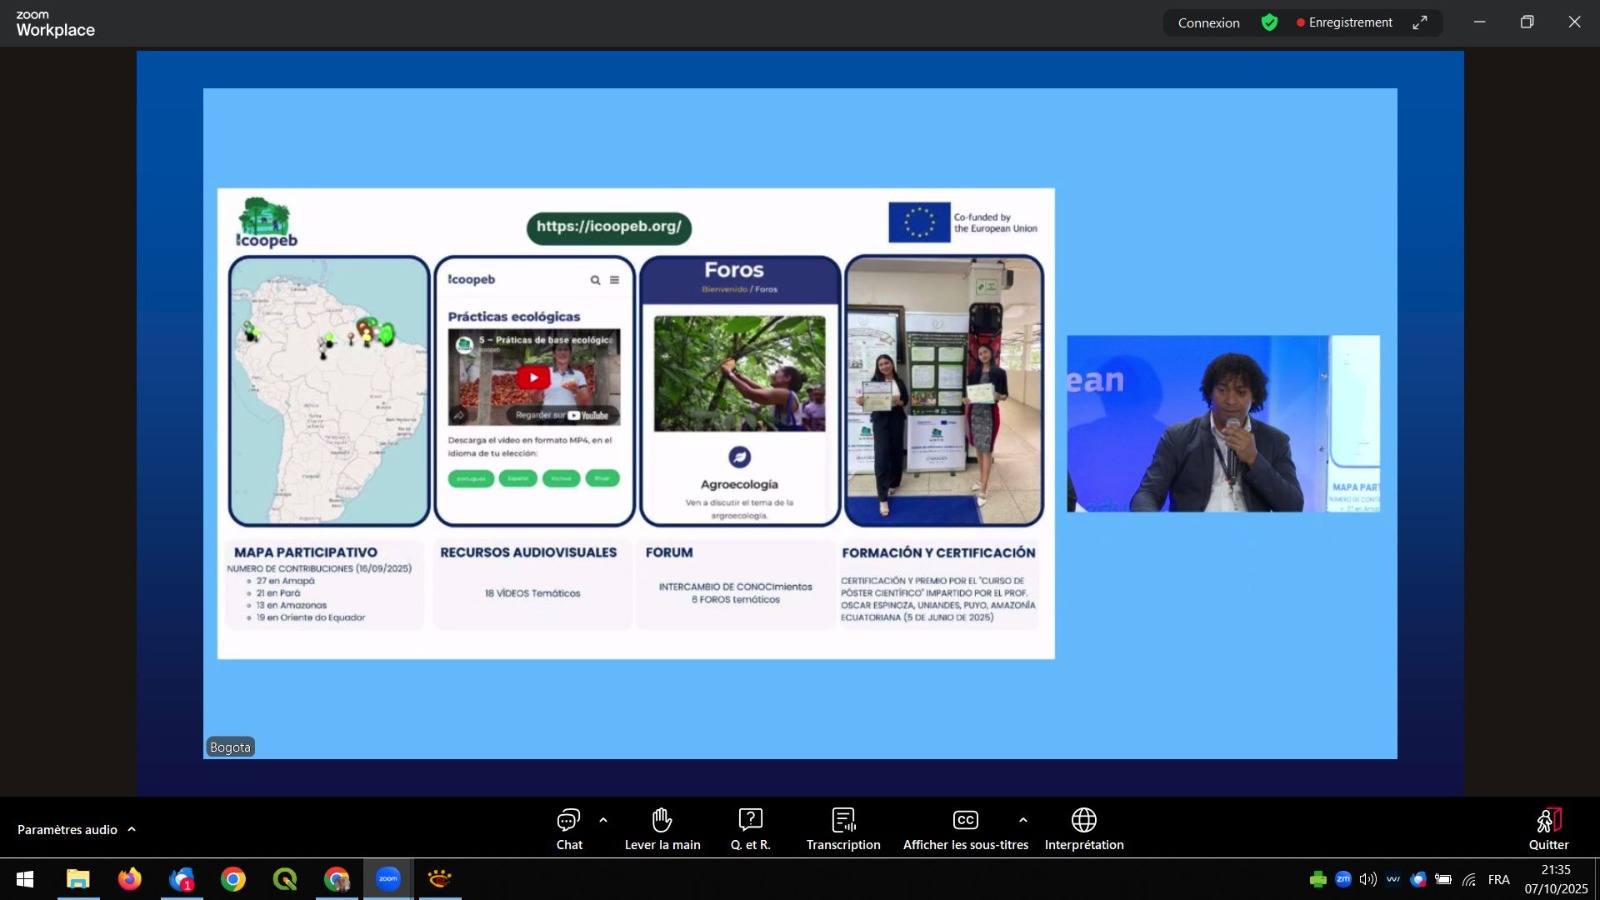Expand the chevron next to the subtitles button

tap(1023, 820)
